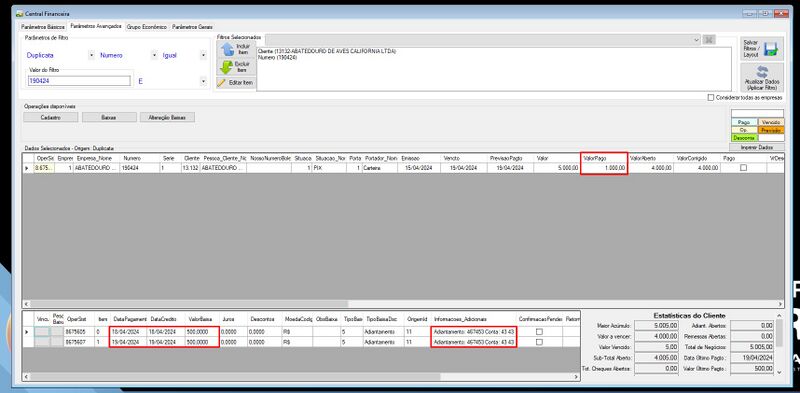Select the baixa row 8675607
The width and height of the screenshot is (800, 393).
tap(301, 342)
